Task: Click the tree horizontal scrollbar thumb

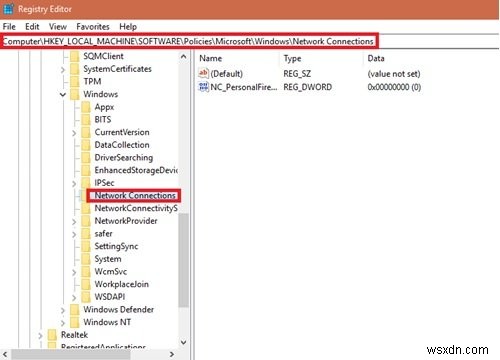Action: click(71, 354)
